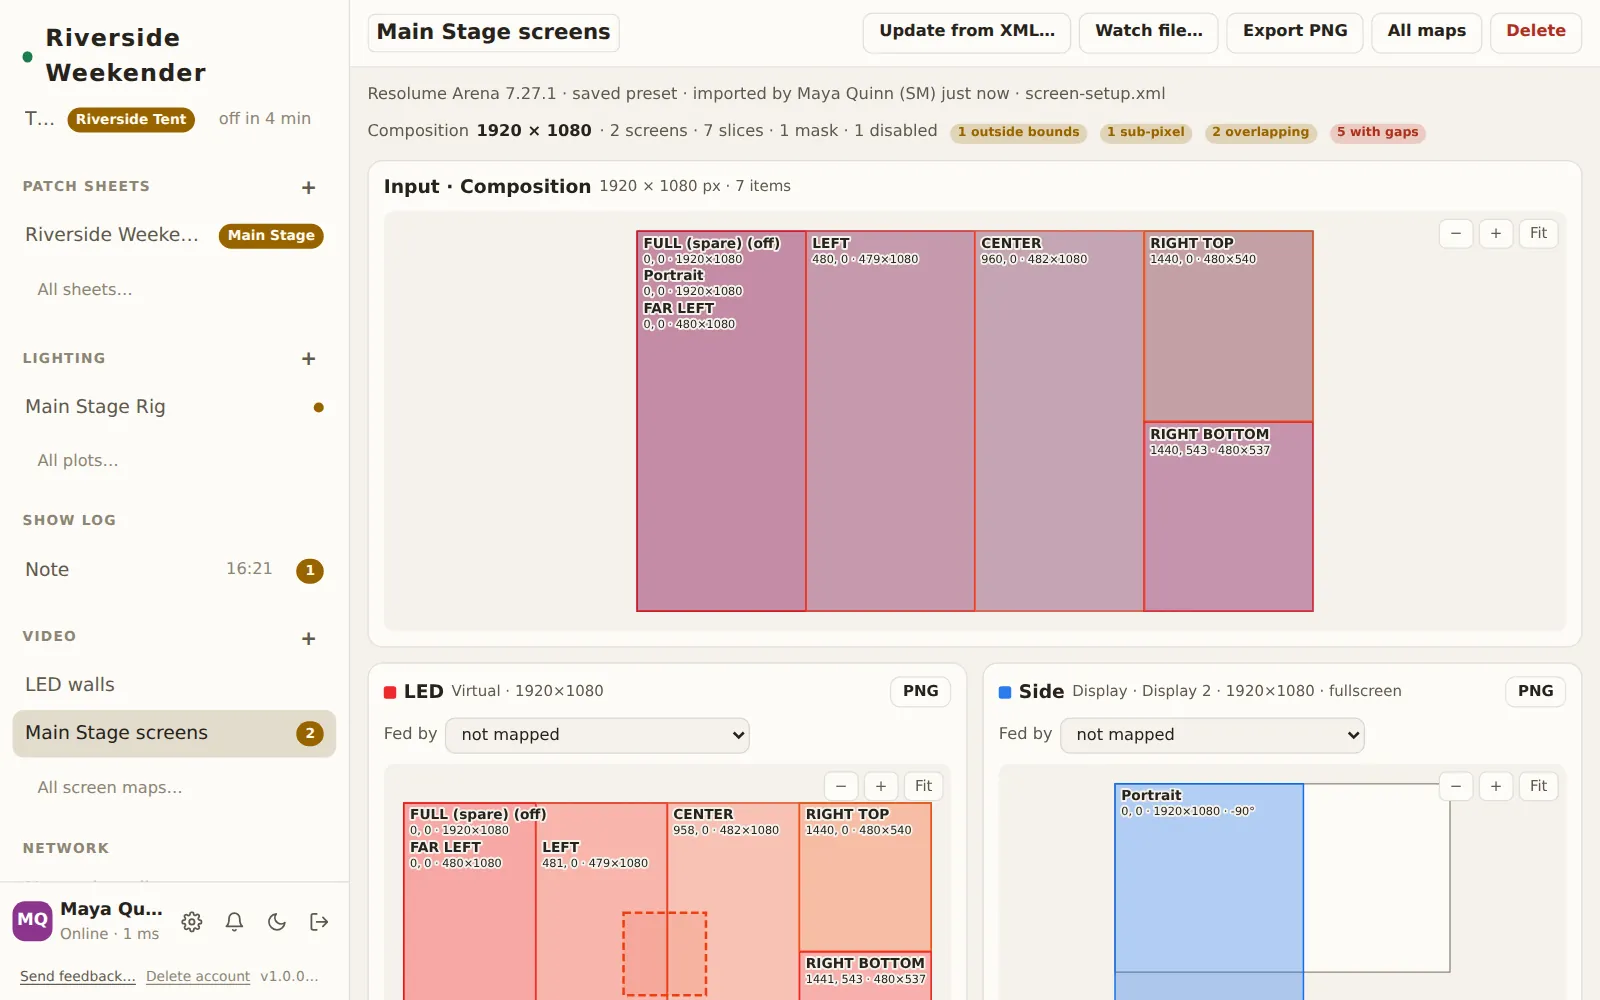Open Riverside Weekender Main Stage patch sheet
The width and height of the screenshot is (1600, 1000).
click(174, 235)
